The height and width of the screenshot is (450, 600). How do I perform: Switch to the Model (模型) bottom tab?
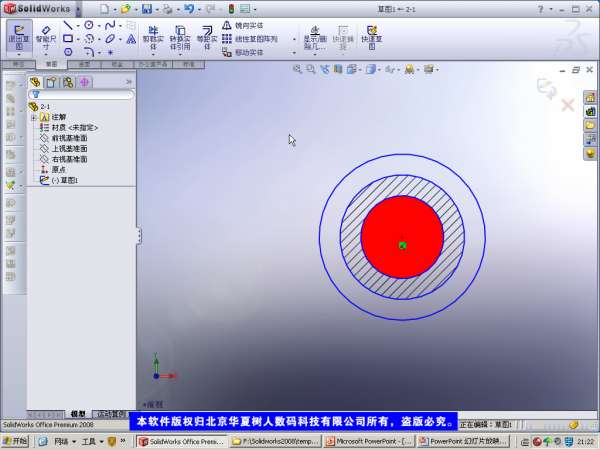(x=78, y=414)
